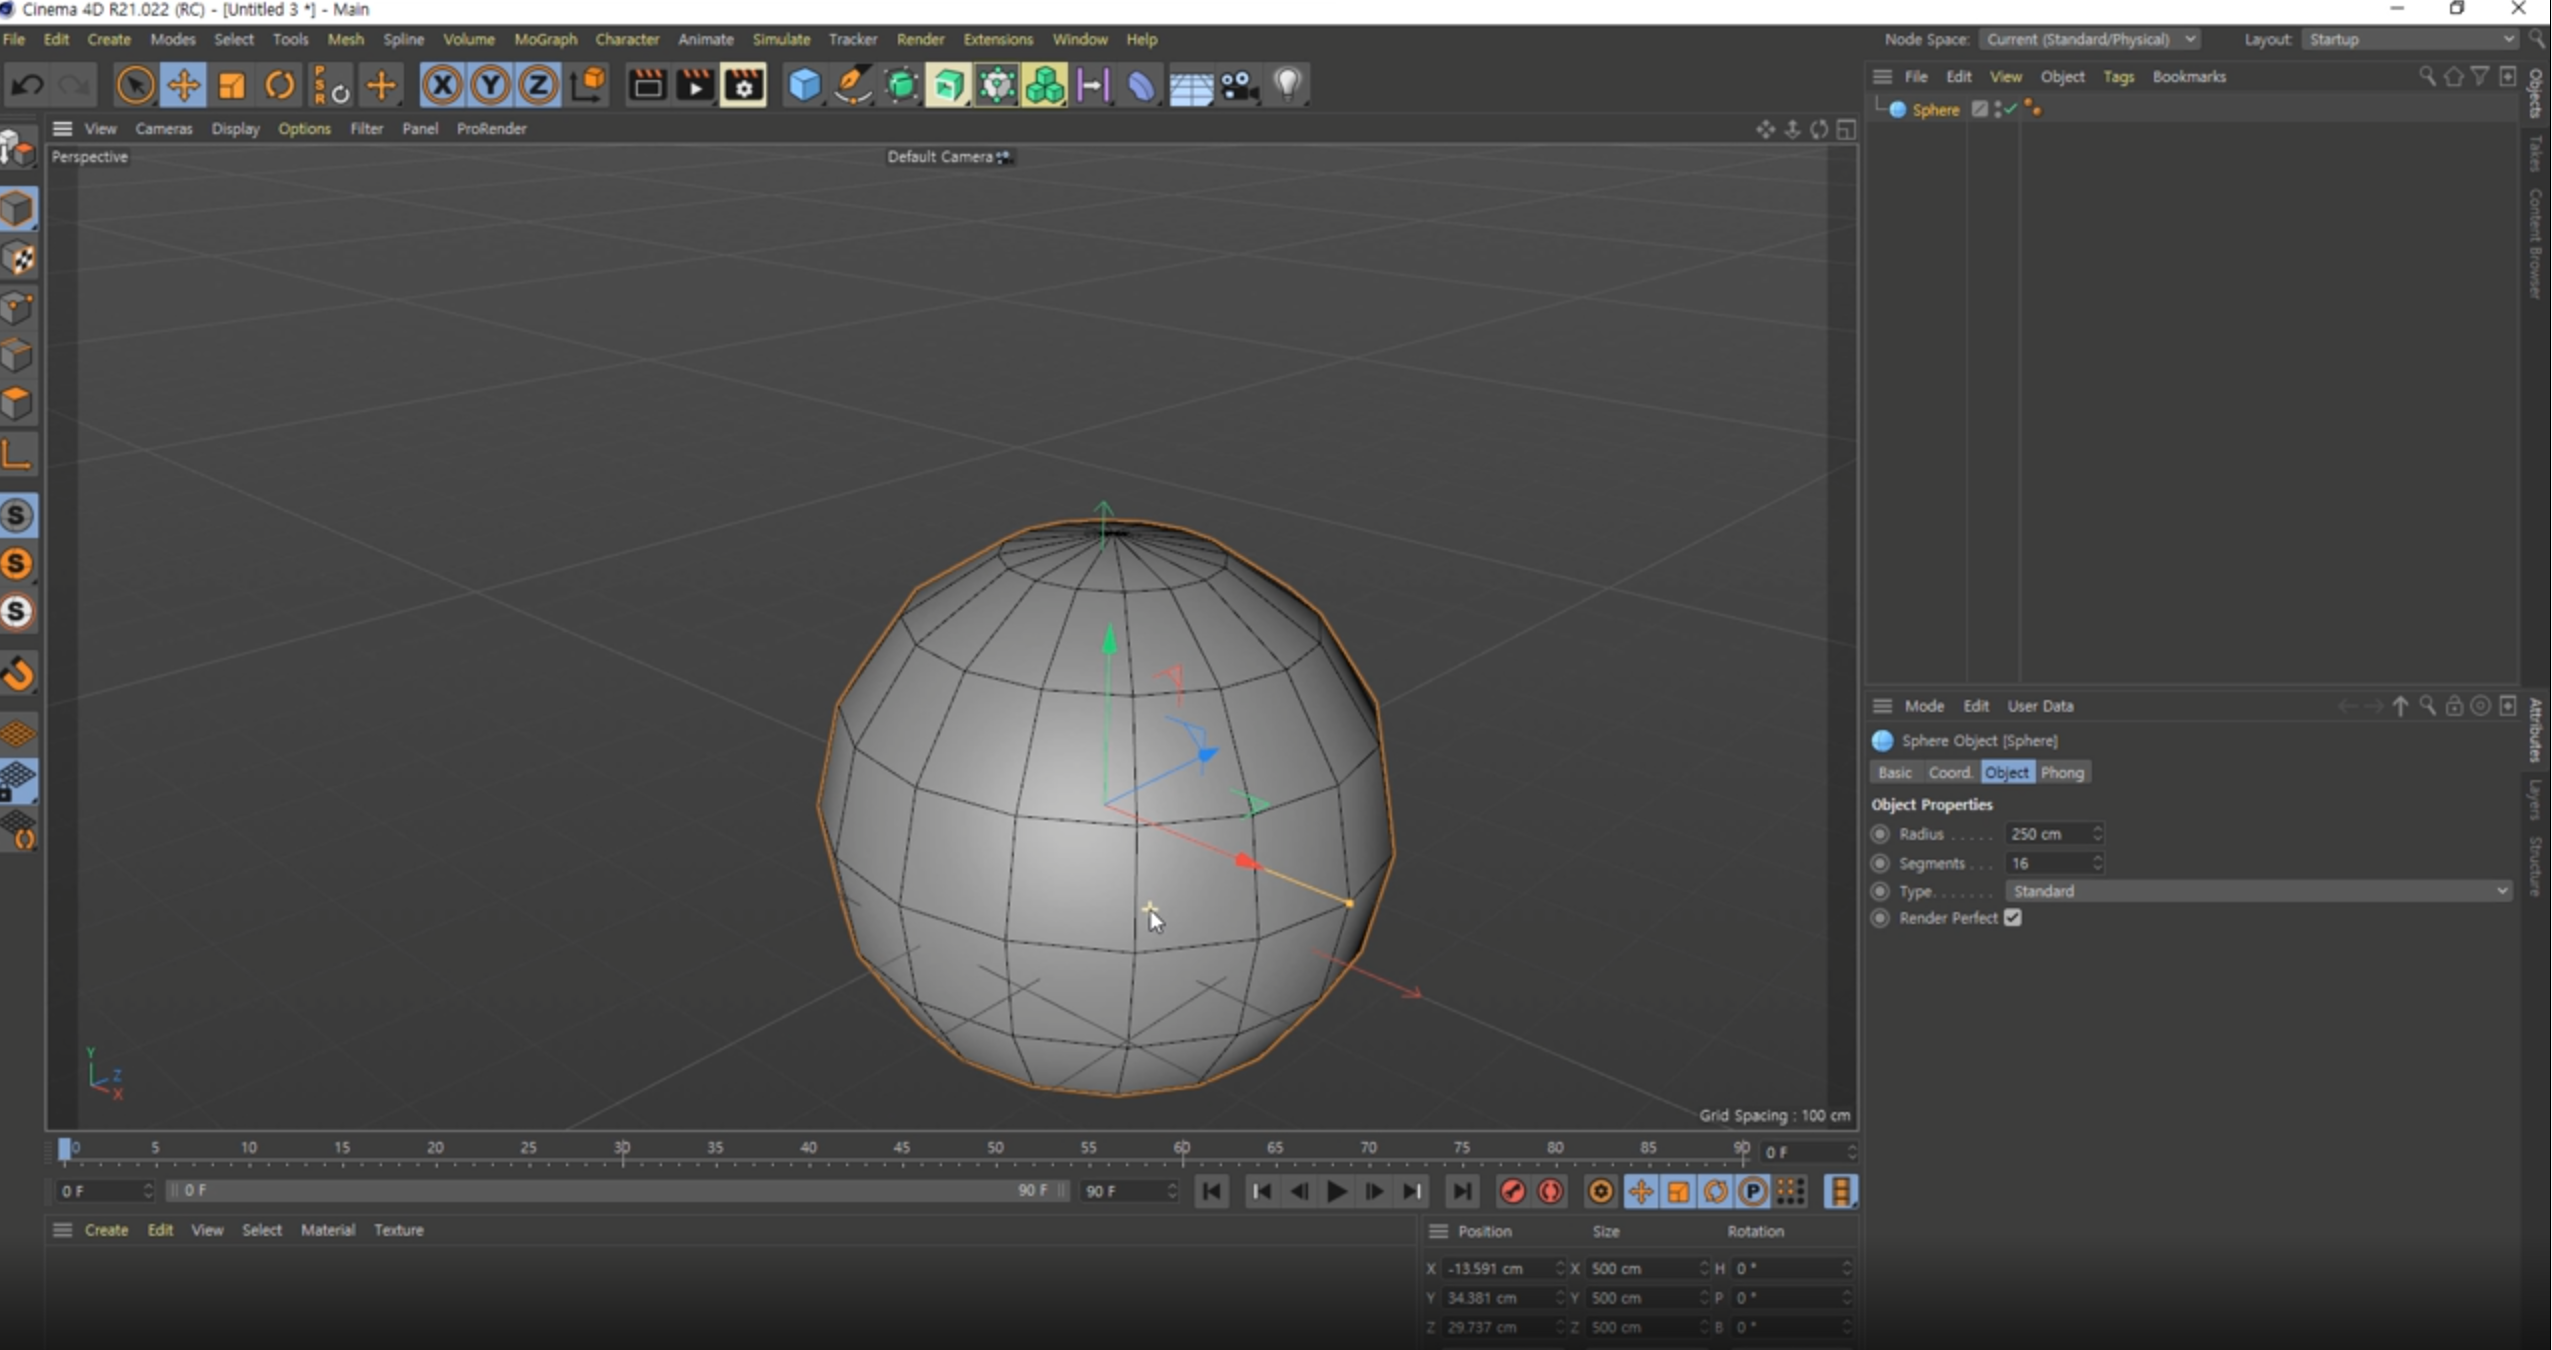Select the Rotate tool
Viewport: 2552px width, 1350px height.
coord(279,86)
